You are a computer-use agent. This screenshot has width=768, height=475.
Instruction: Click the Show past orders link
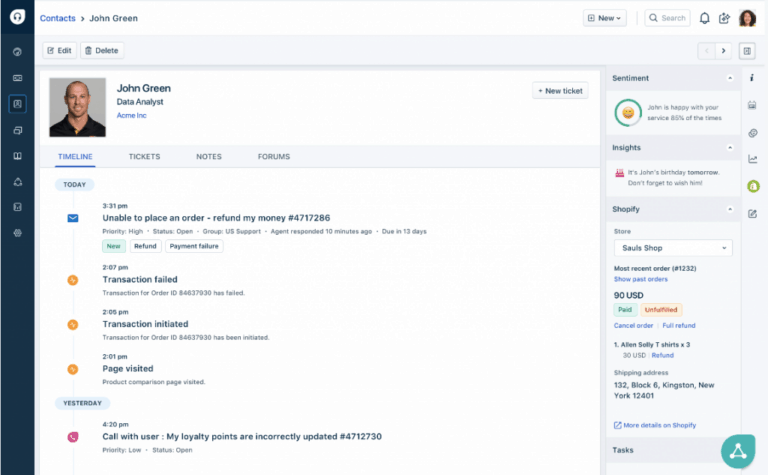tap(641, 279)
